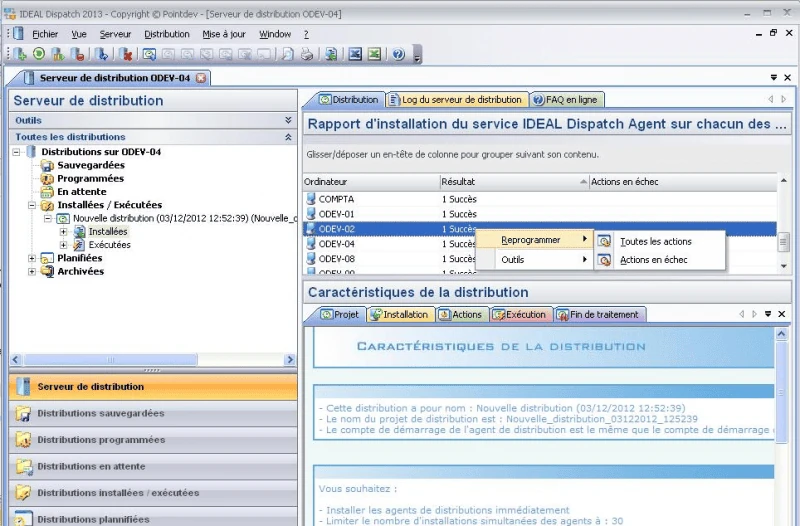800x526 pixels.
Task: Collapse the Toutes les distributions section chevron
Action: (288, 137)
